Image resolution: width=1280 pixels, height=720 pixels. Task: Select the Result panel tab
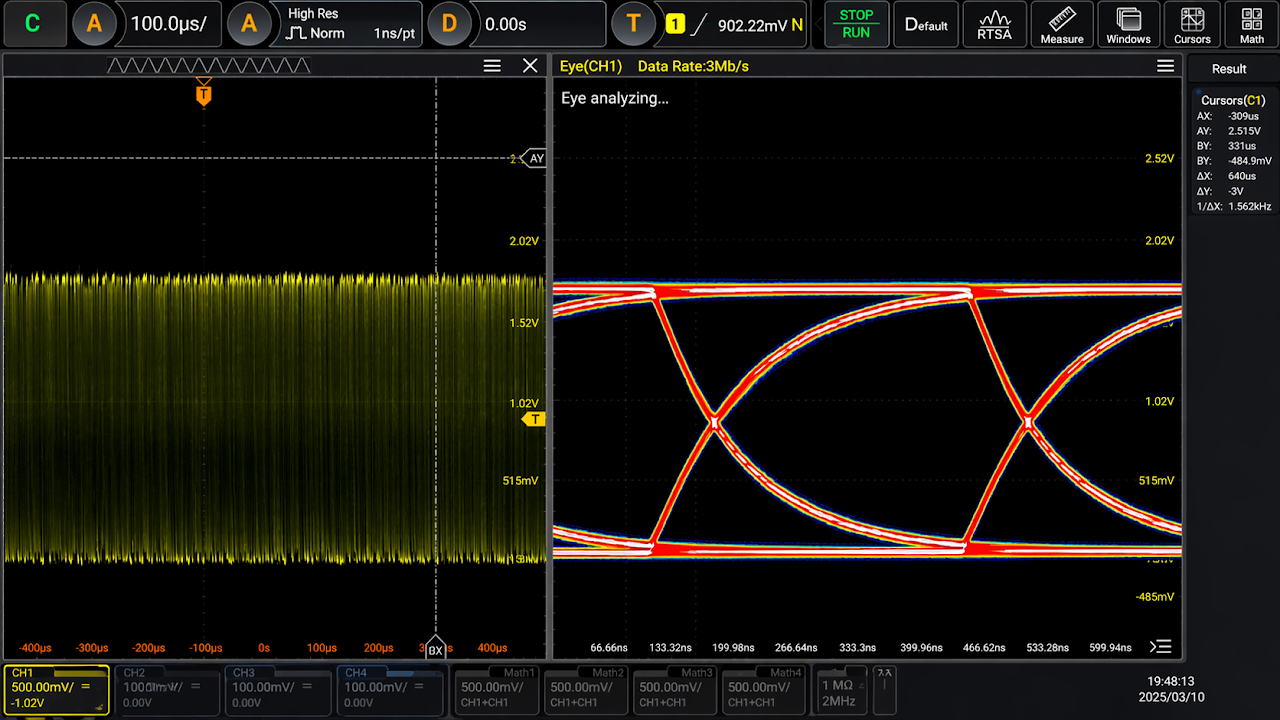1229,69
